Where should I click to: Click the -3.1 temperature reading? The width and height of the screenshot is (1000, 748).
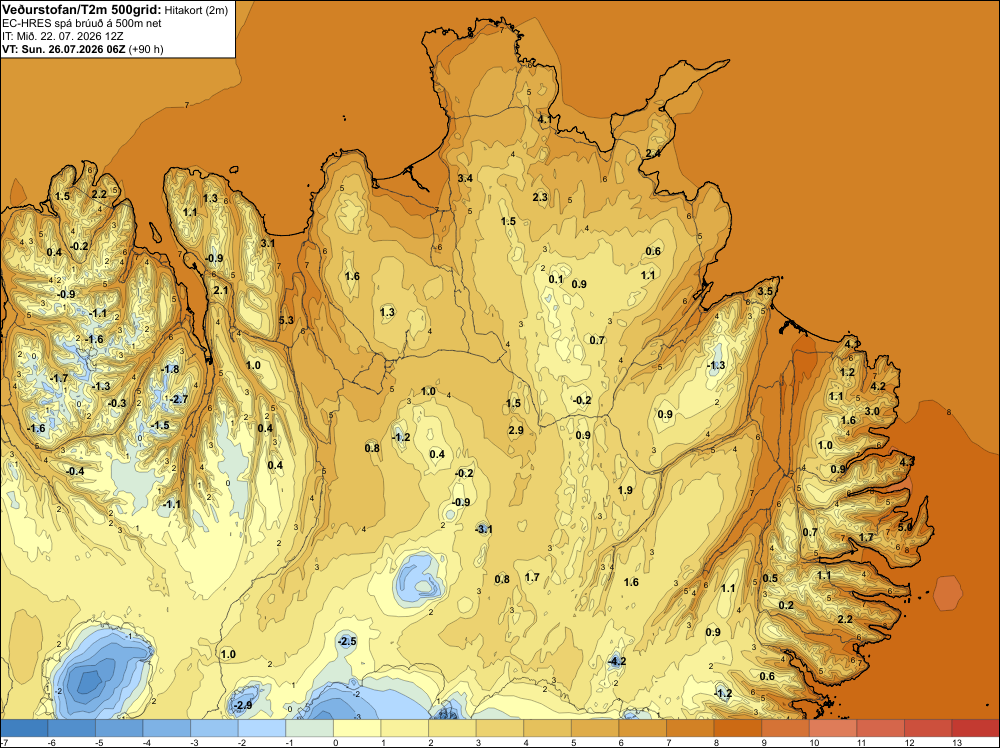point(484,529)
